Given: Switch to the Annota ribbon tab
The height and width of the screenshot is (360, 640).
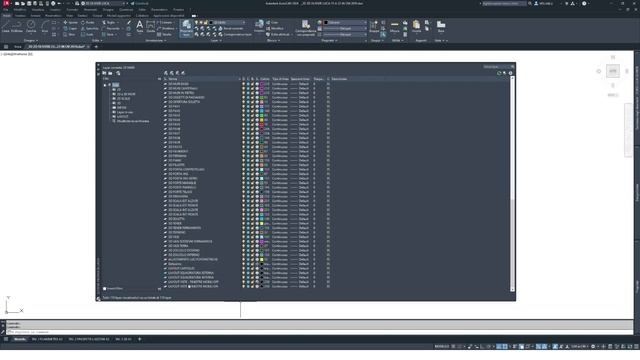Looking at the screenshot, I should tap(35, 16).
